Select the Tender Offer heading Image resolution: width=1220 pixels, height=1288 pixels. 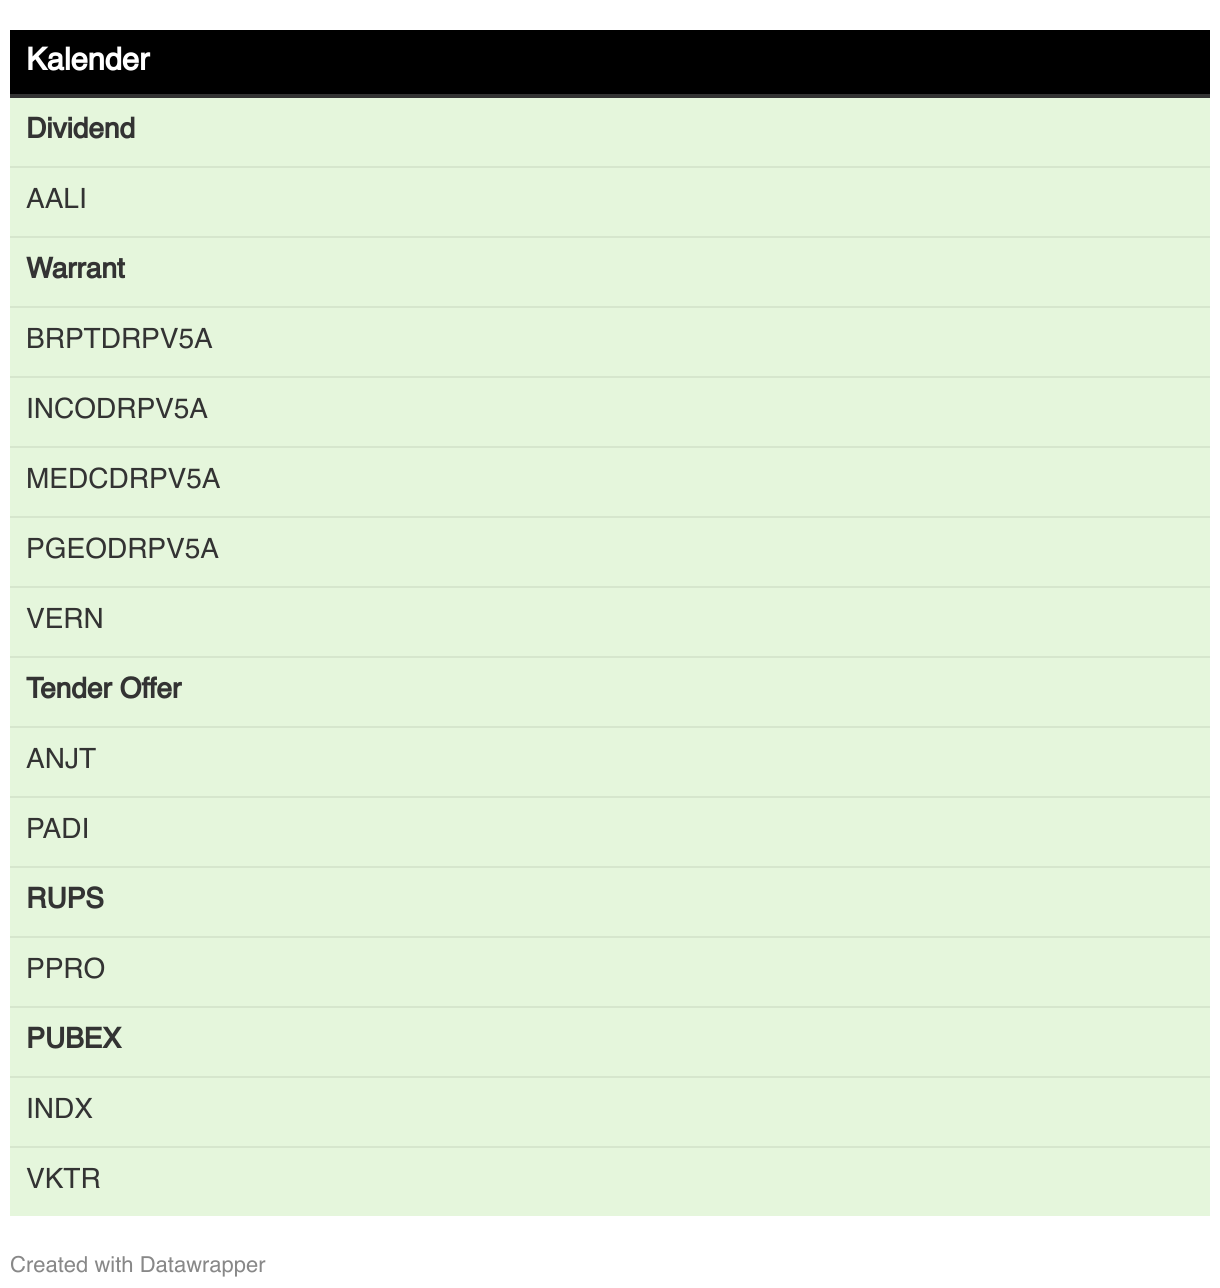(104, 689)
